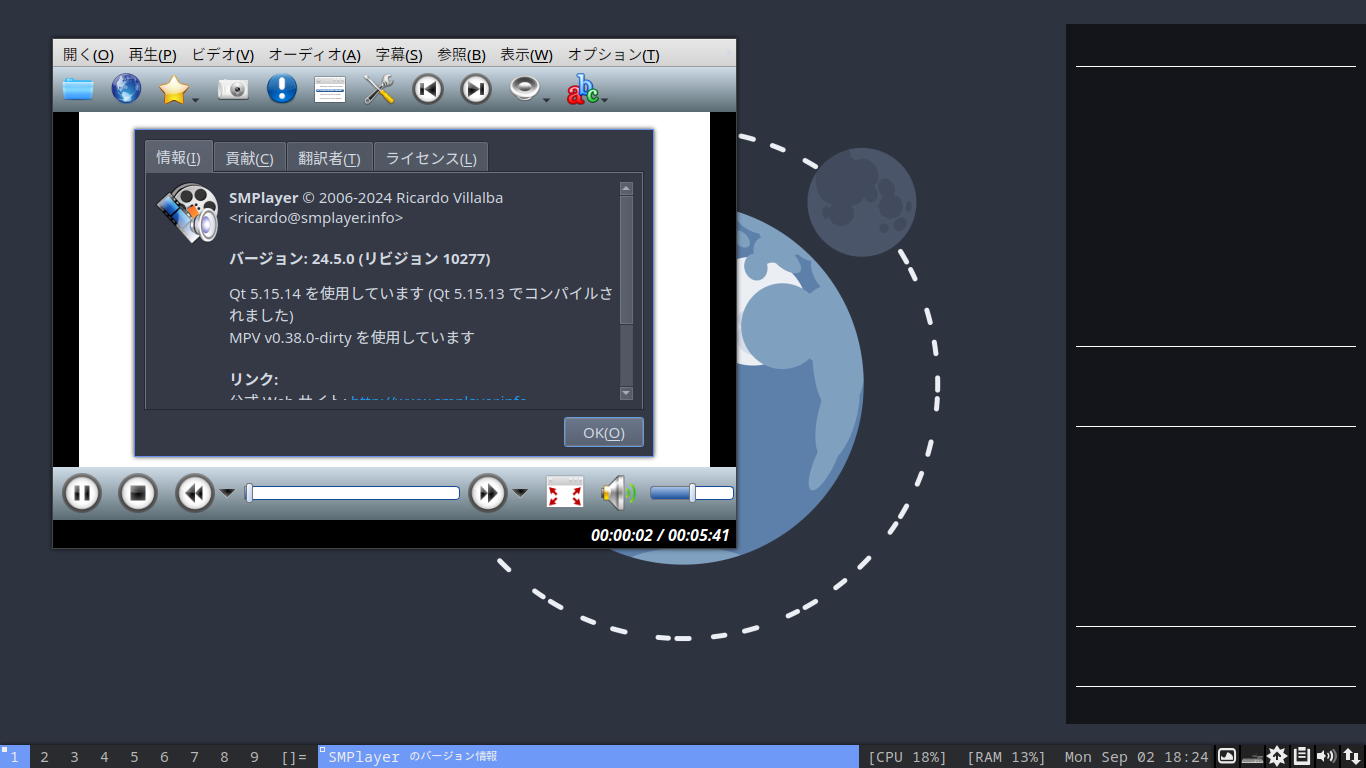Mute the volume with the speaker icon
Image resolution: width=1366 pixels, height=768 pixels.
click(x=618, y=492)
